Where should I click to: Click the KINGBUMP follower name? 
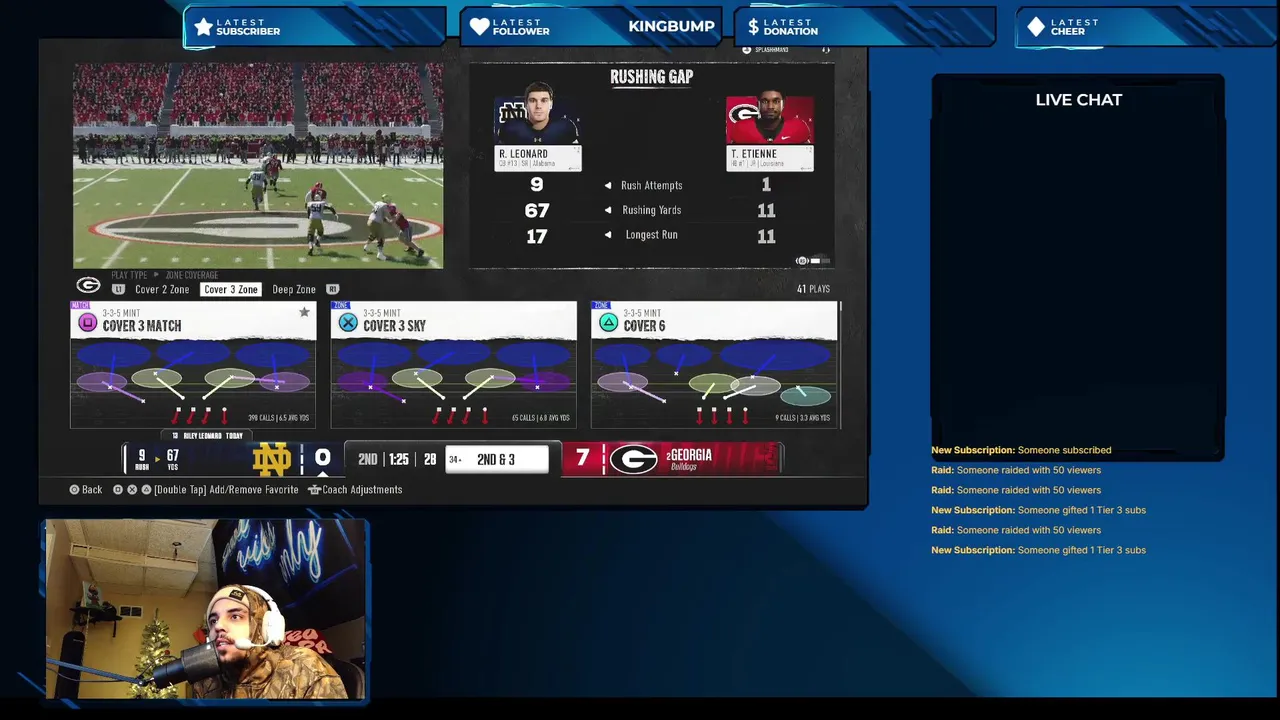671,26
